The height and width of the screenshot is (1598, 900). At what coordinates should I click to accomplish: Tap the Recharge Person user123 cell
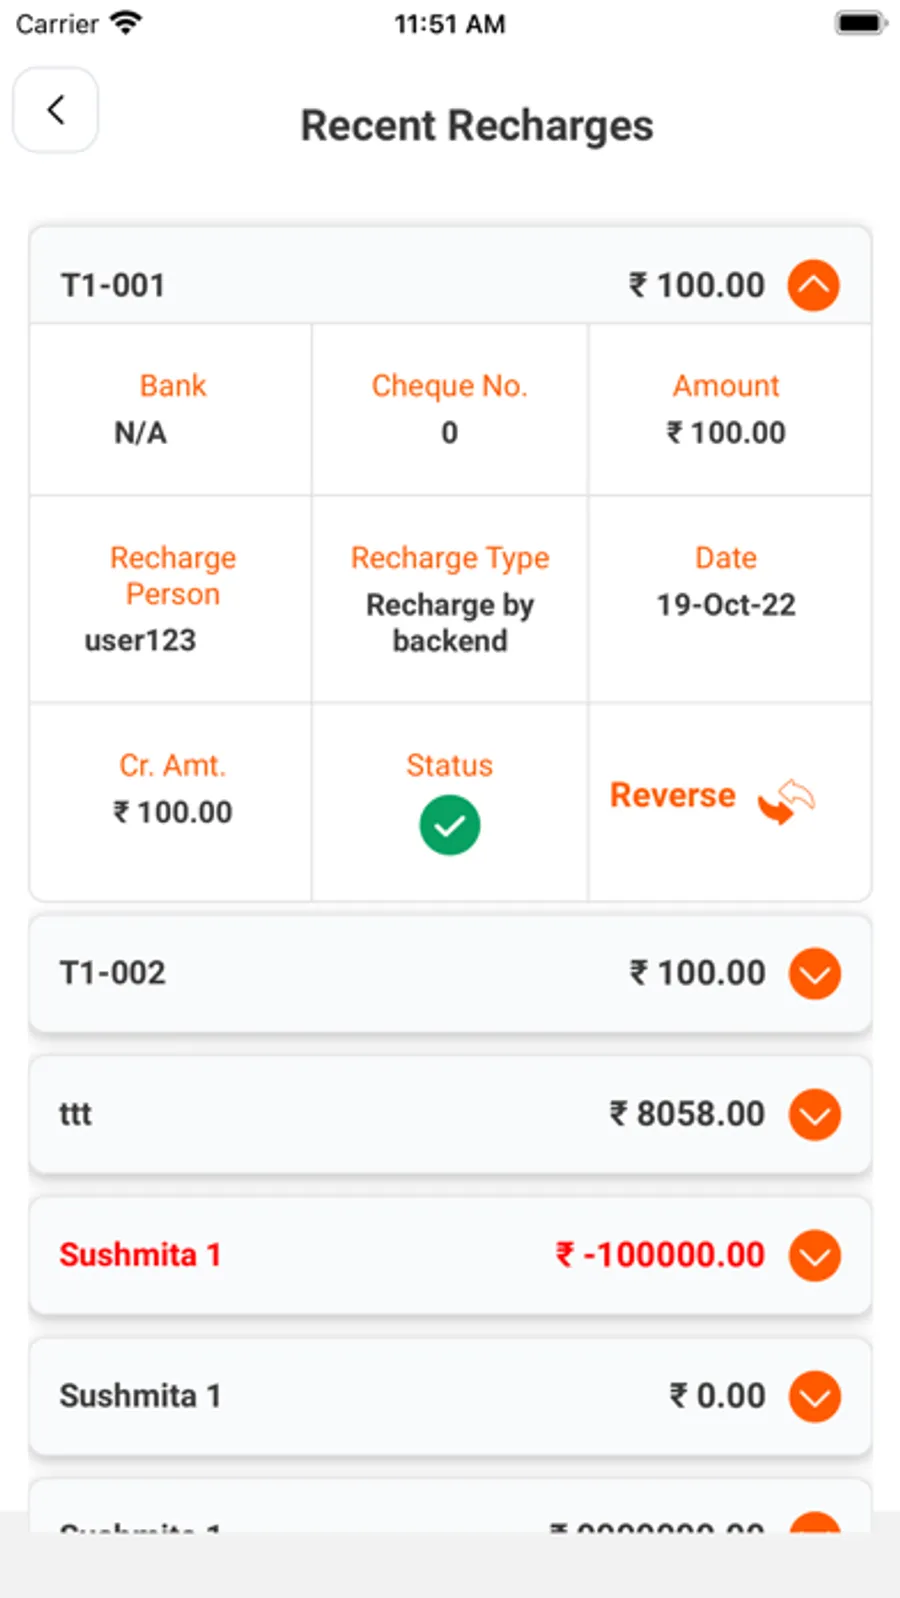(x=172, y=598)
